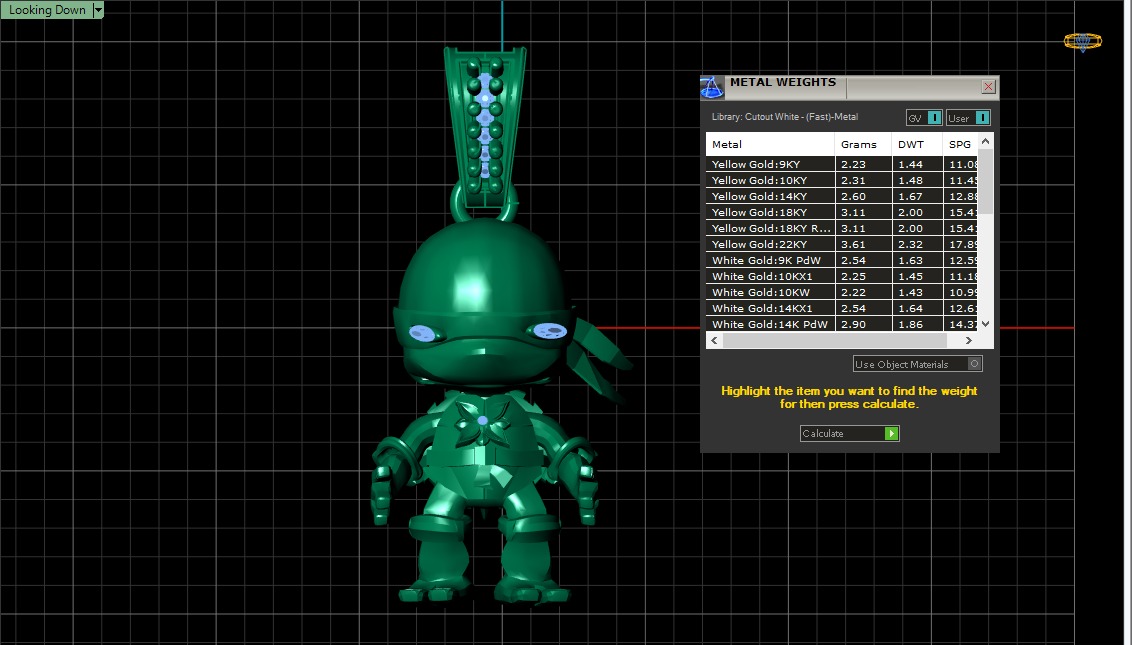This screenshot has height=645, width=1132.
Task: Click the vertical scrollbar thumb
Action: pyautogui.click(x=986, y=182)
